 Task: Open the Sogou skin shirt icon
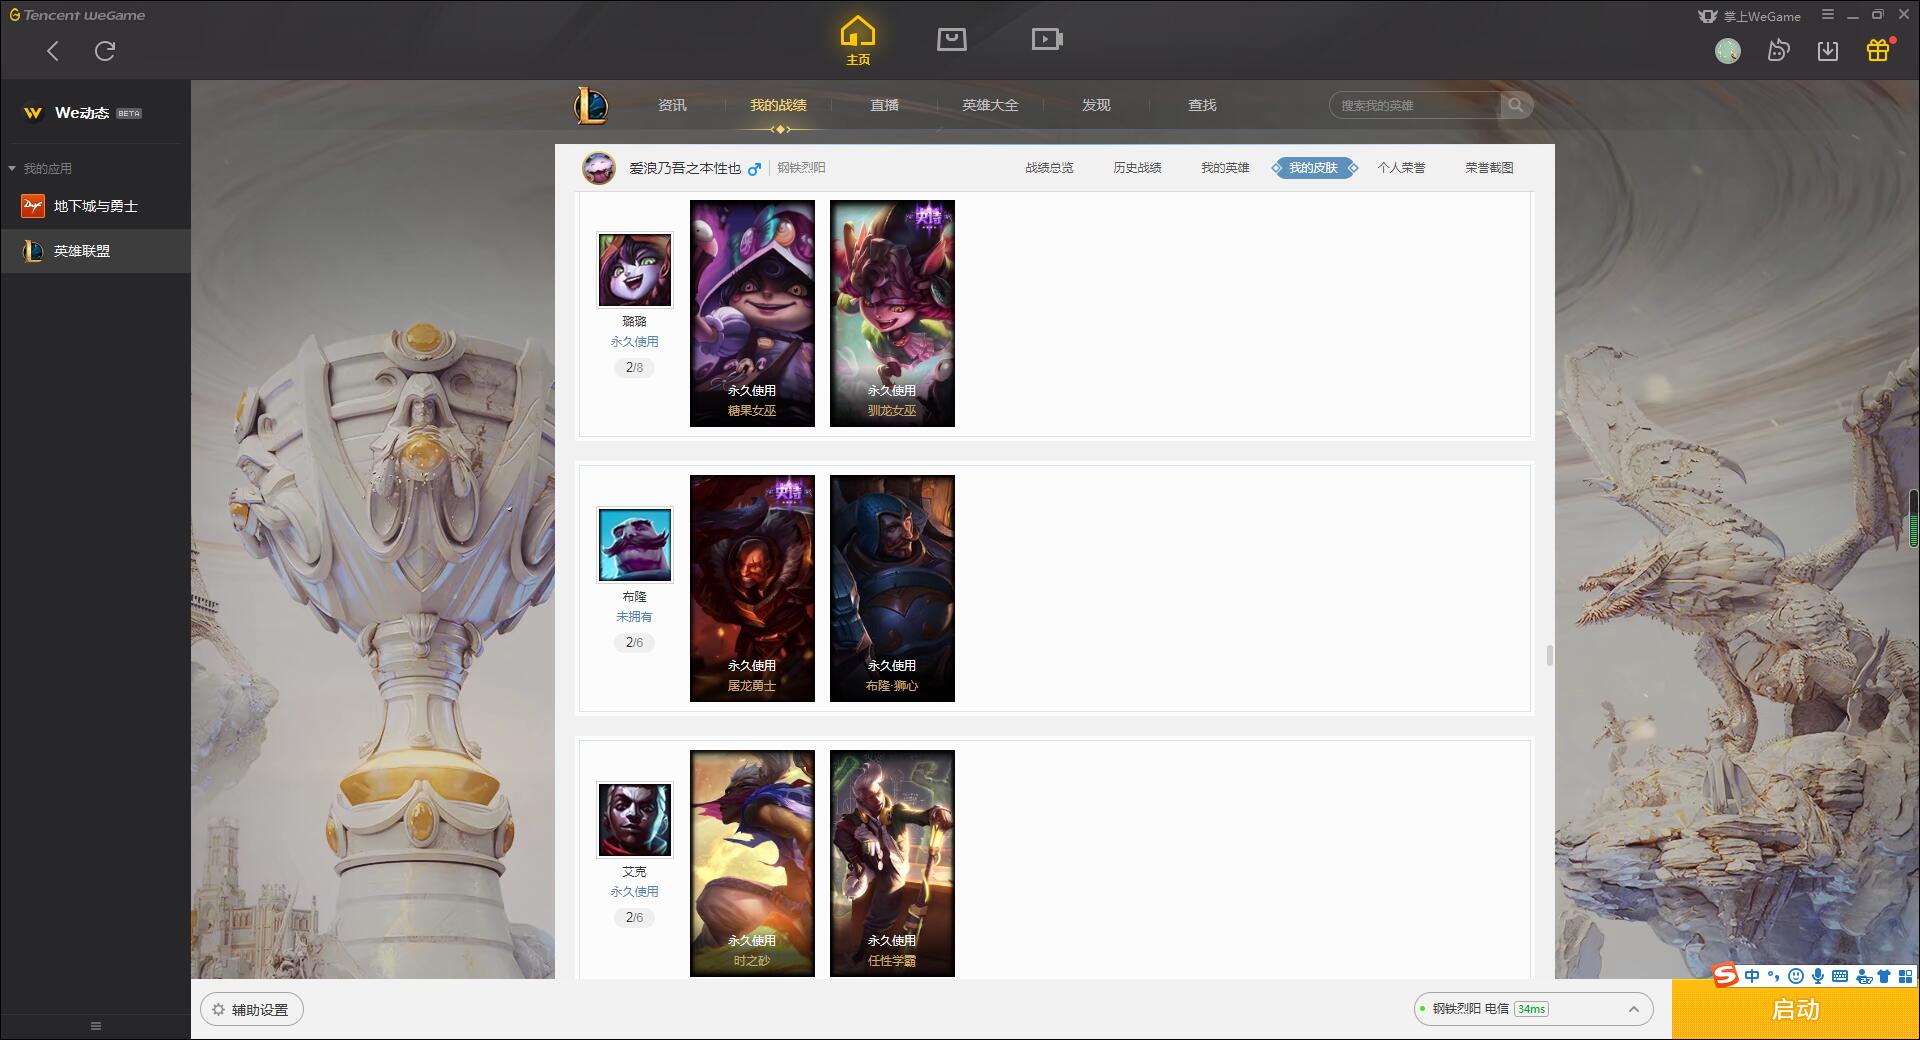(x=1884, y=976)
